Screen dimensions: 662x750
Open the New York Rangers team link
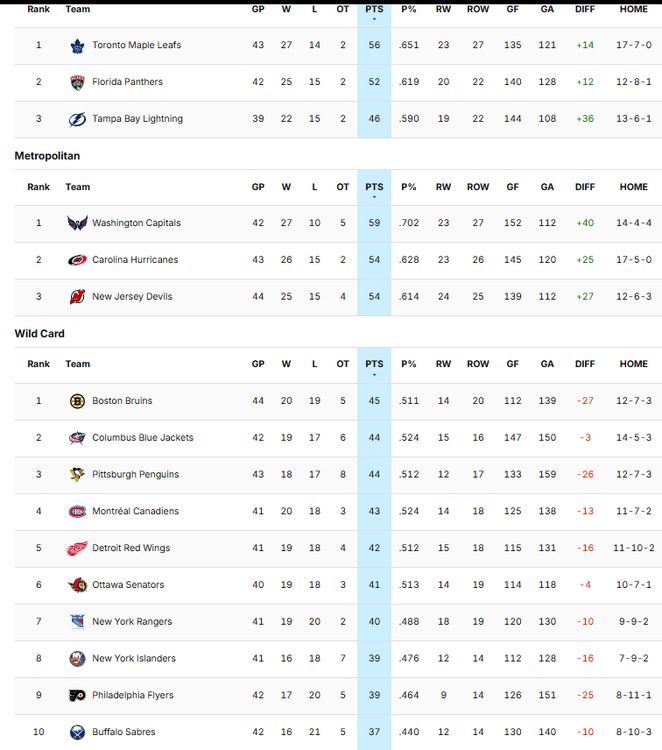point(132,622)
